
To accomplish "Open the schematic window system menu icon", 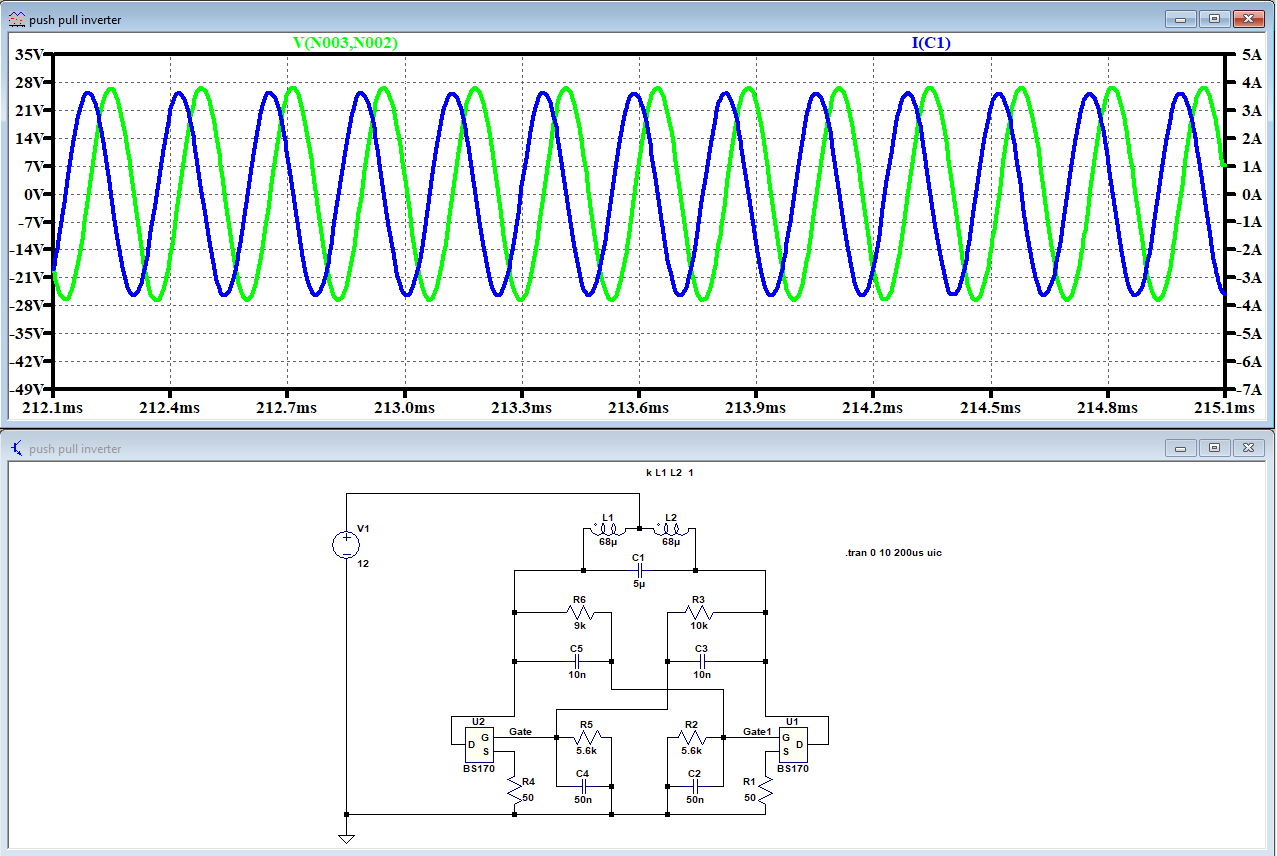I will click(16, 447).
